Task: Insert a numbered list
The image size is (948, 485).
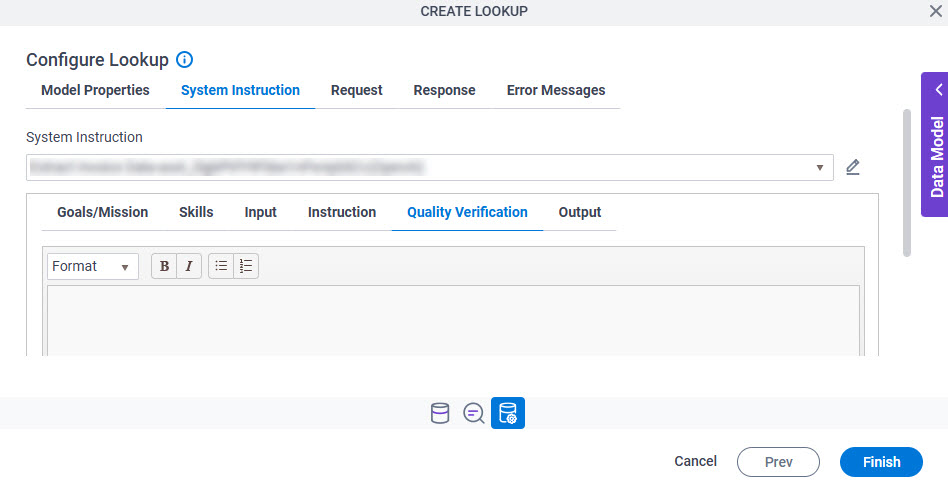Action: coord(246,266)
